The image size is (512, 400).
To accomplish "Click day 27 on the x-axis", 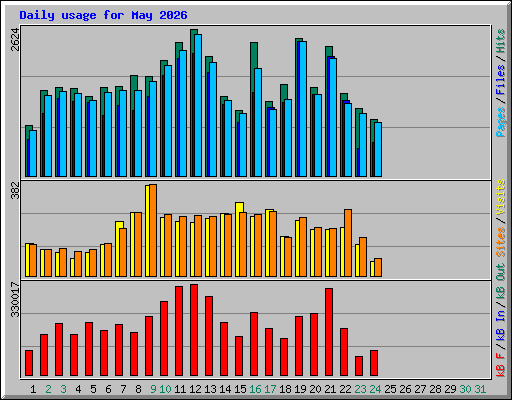I will coord(420,389).
